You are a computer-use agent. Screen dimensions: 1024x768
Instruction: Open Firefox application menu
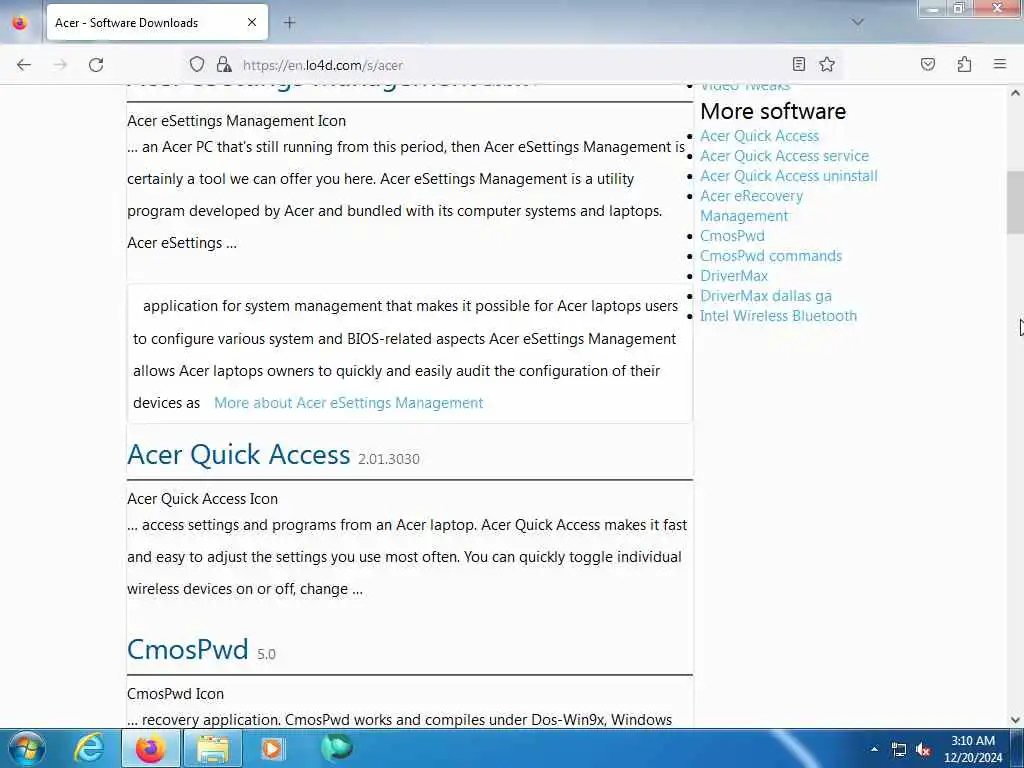[1000, 64]
